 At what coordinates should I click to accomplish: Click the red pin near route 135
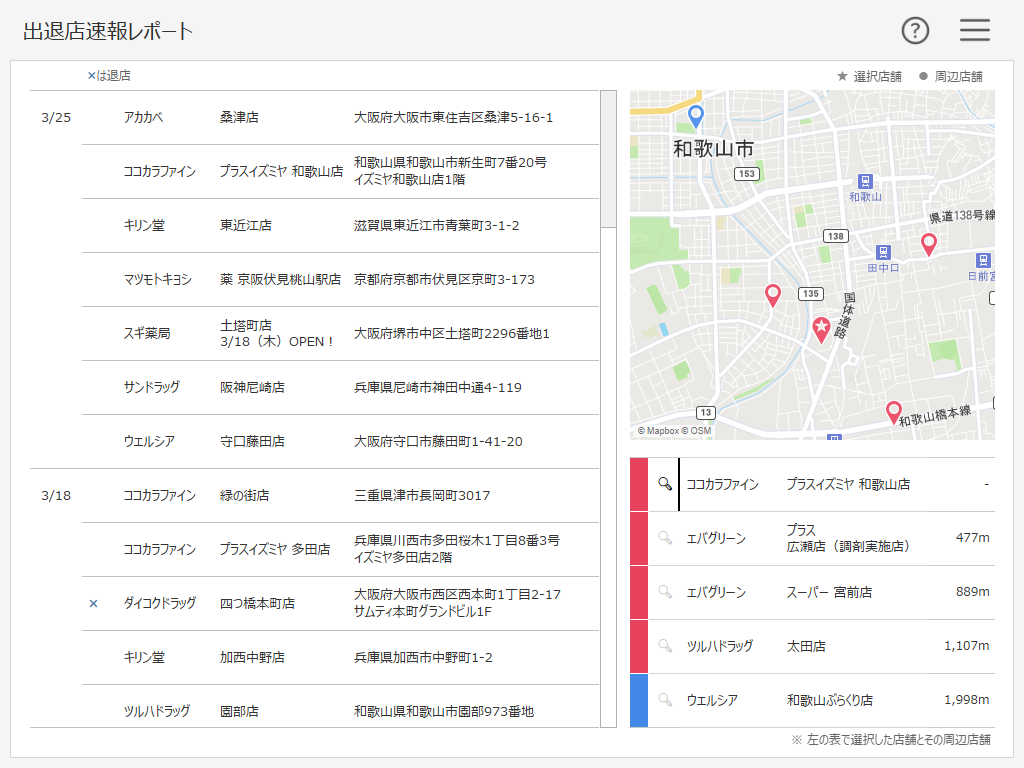[x=773, y=296]
